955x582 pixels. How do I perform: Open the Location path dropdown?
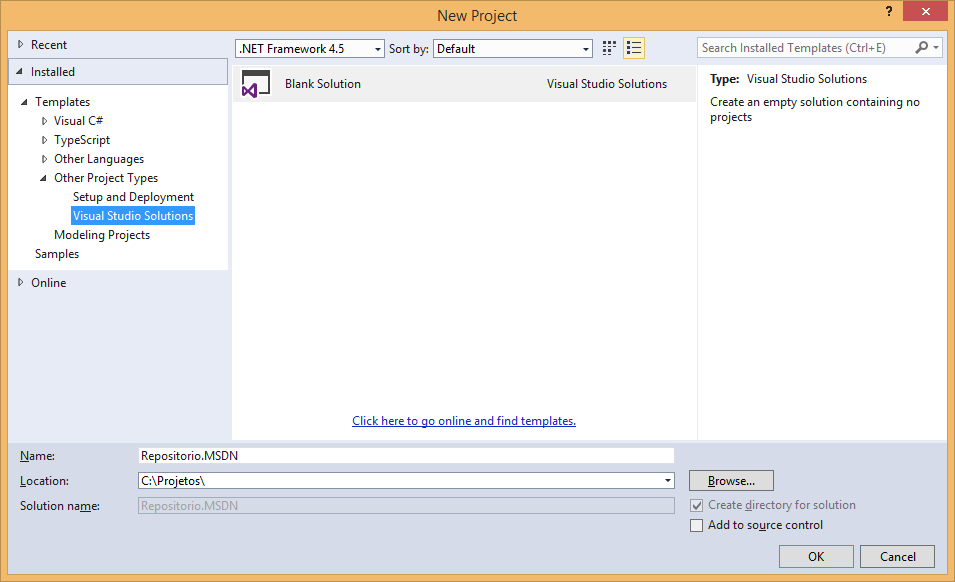pyautogui.click(x=668, y=481)
